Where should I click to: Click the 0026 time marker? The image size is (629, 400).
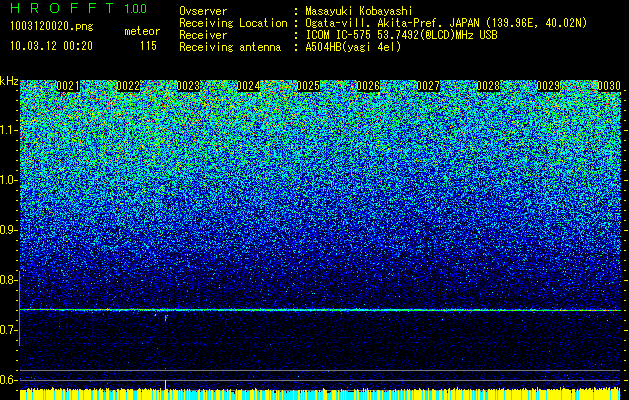[x=368, y=86]
